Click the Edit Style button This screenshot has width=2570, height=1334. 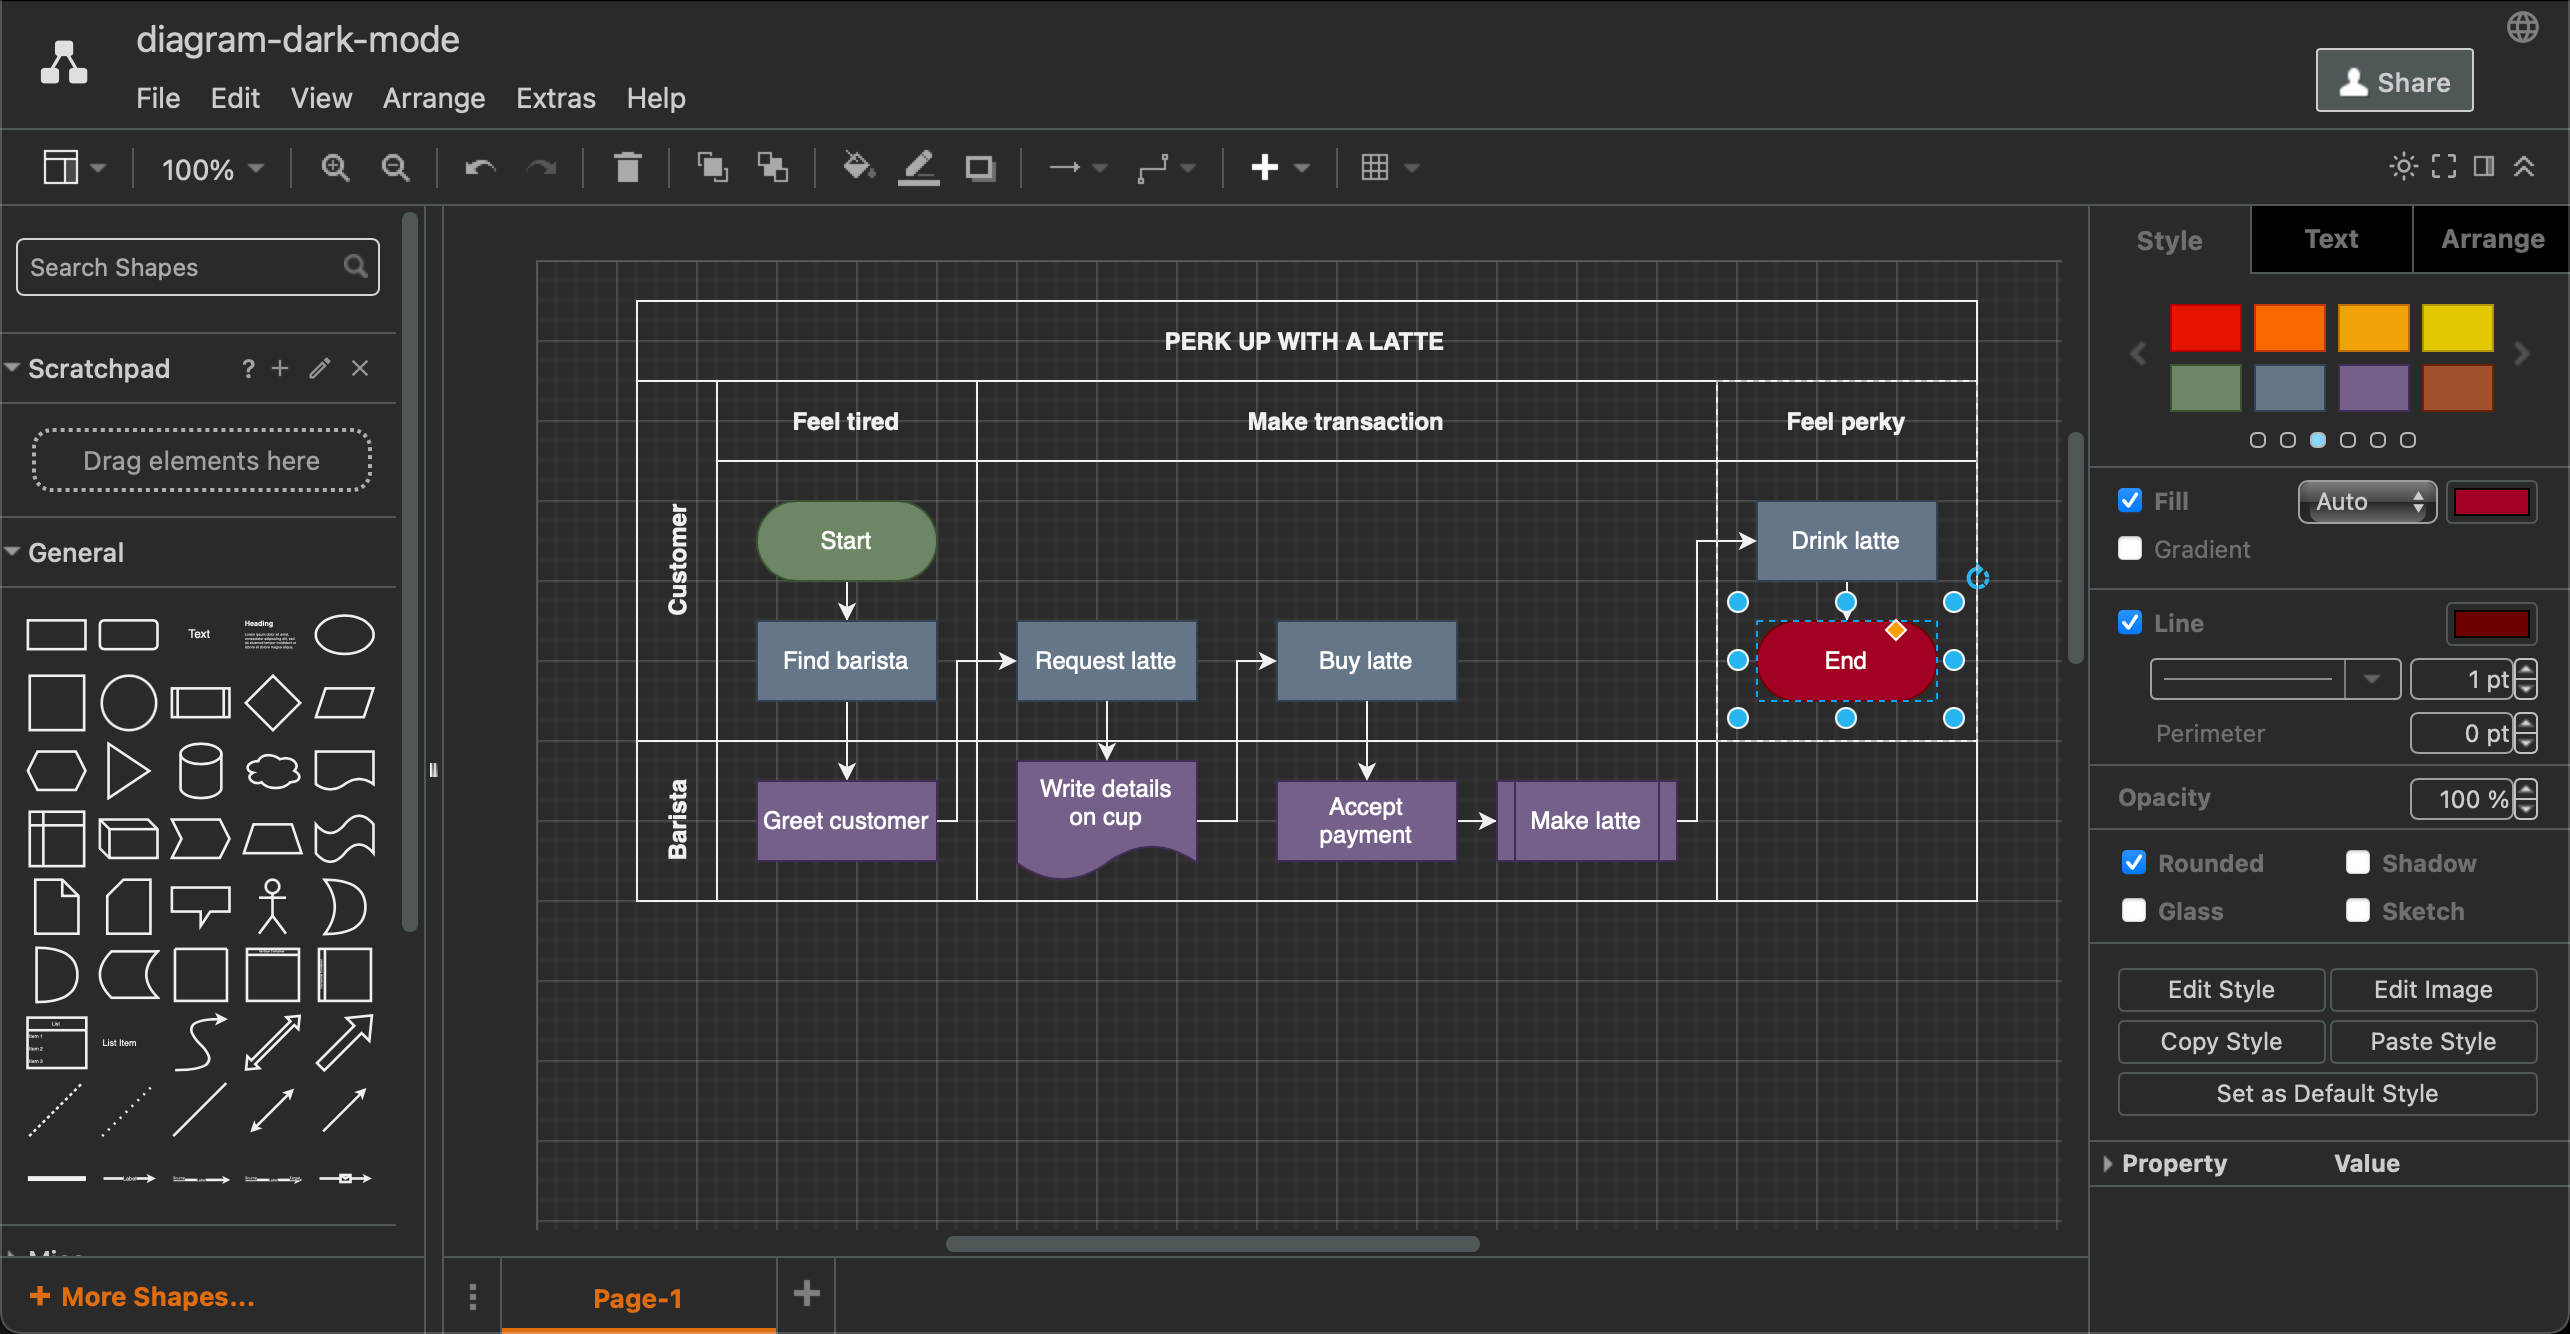[2222, 987]
